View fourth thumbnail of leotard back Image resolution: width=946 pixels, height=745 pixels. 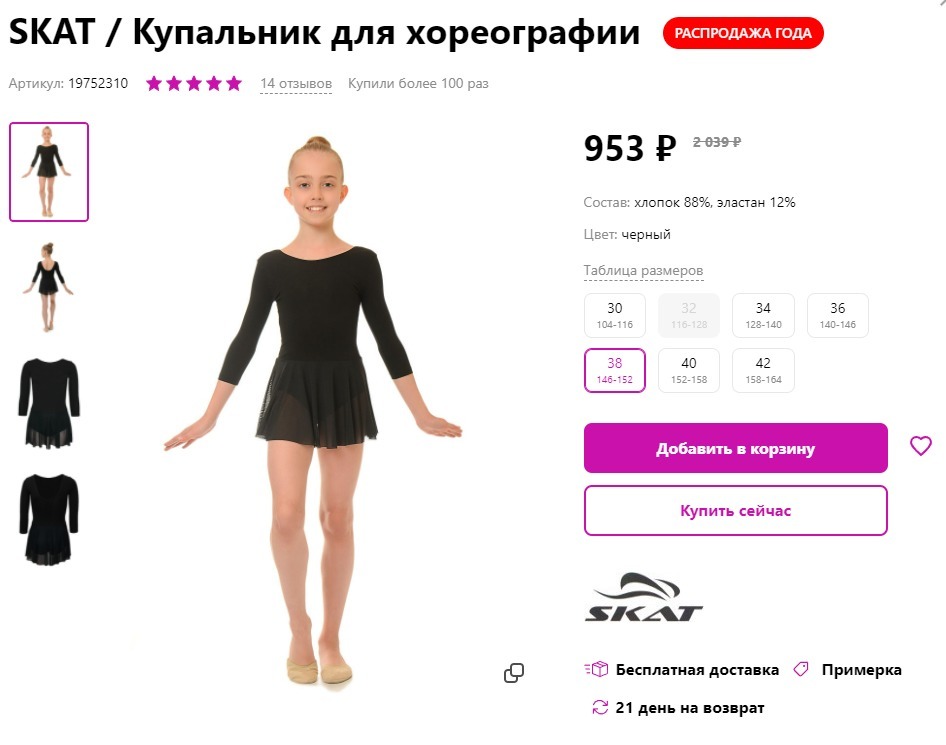(x=48, y=519)
